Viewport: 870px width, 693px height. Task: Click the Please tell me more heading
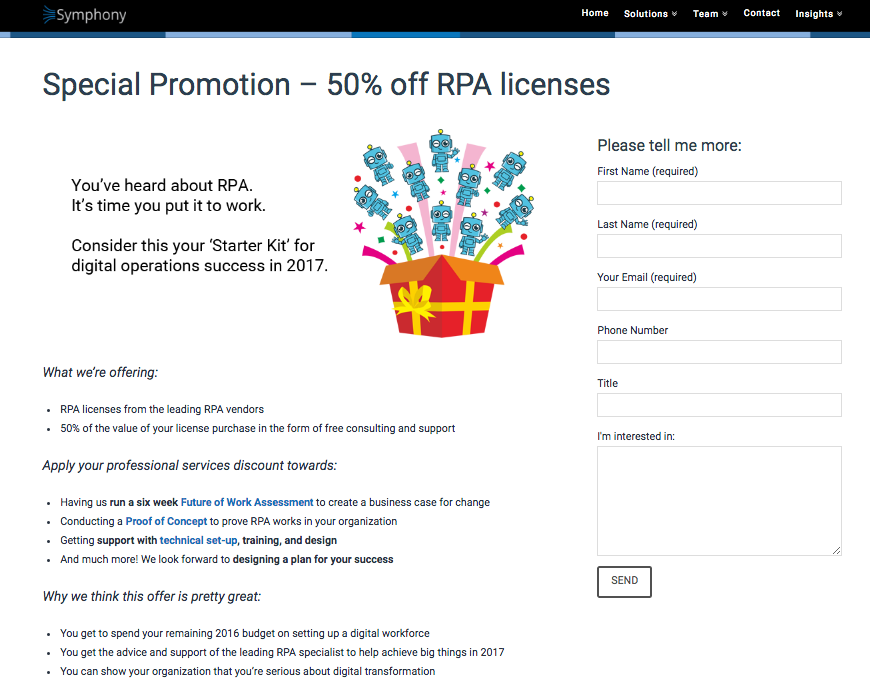coord(669,146)
